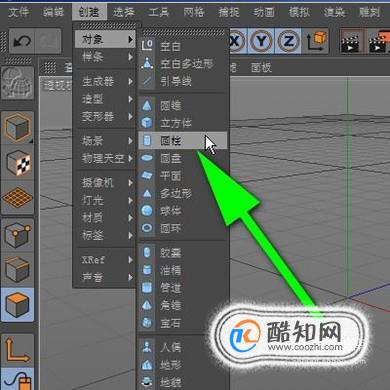390x390 pixels.
Task: Toggle the Y axis lock
Action: 261,41
